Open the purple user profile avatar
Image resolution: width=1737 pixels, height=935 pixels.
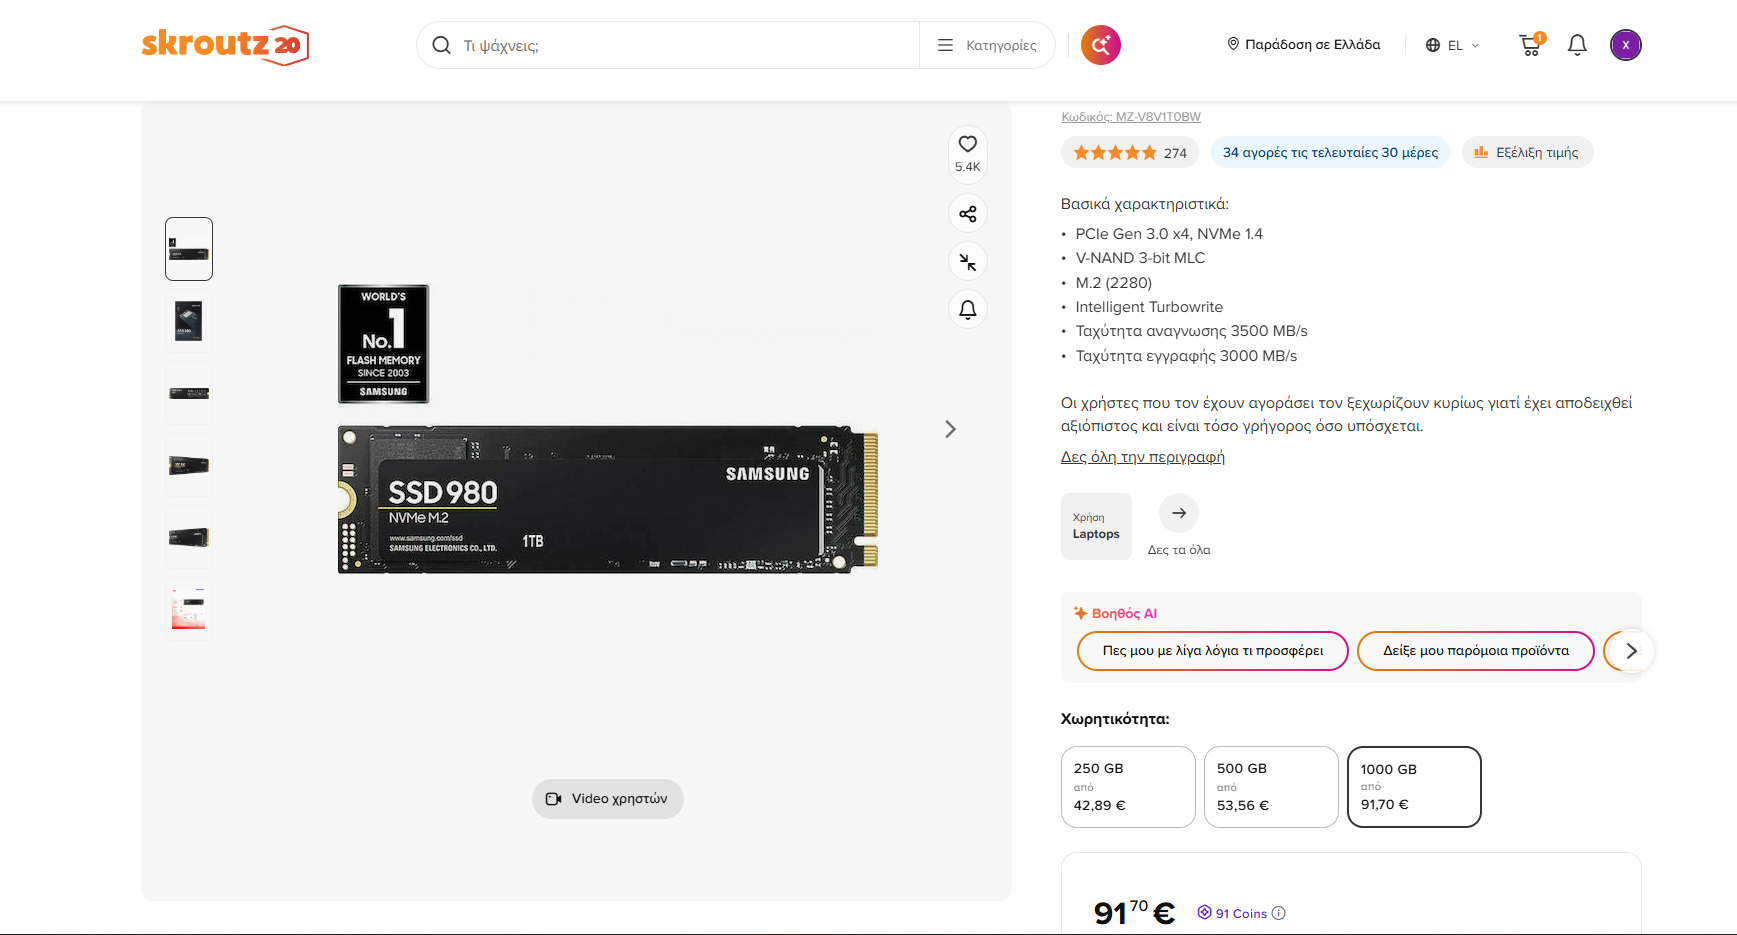point(1626,45)
